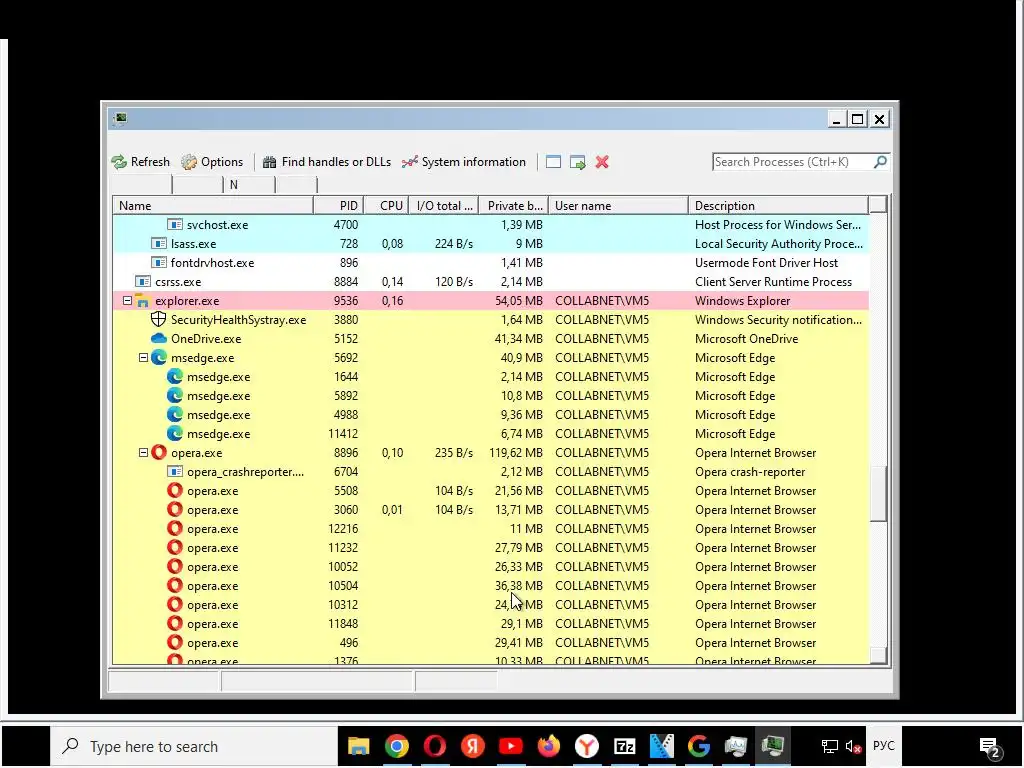The width and height of the screenshot is (1024, 768).
Task: Select the opera.exe row with PID 10052
Action: click(x=490, y=566)
